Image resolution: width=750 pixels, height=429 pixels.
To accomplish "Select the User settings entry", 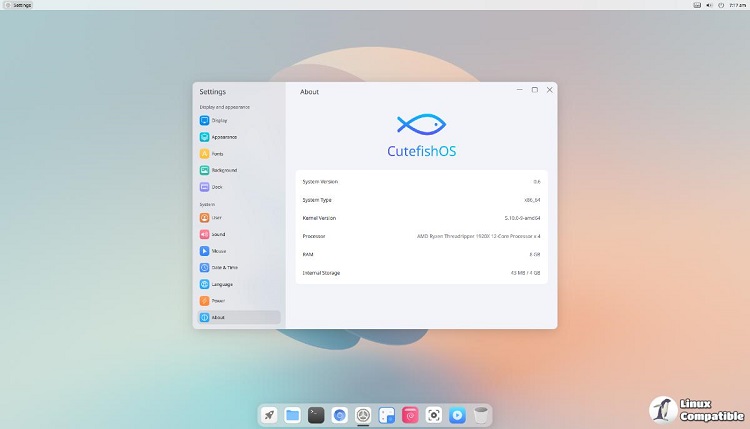I will [217, 217].
